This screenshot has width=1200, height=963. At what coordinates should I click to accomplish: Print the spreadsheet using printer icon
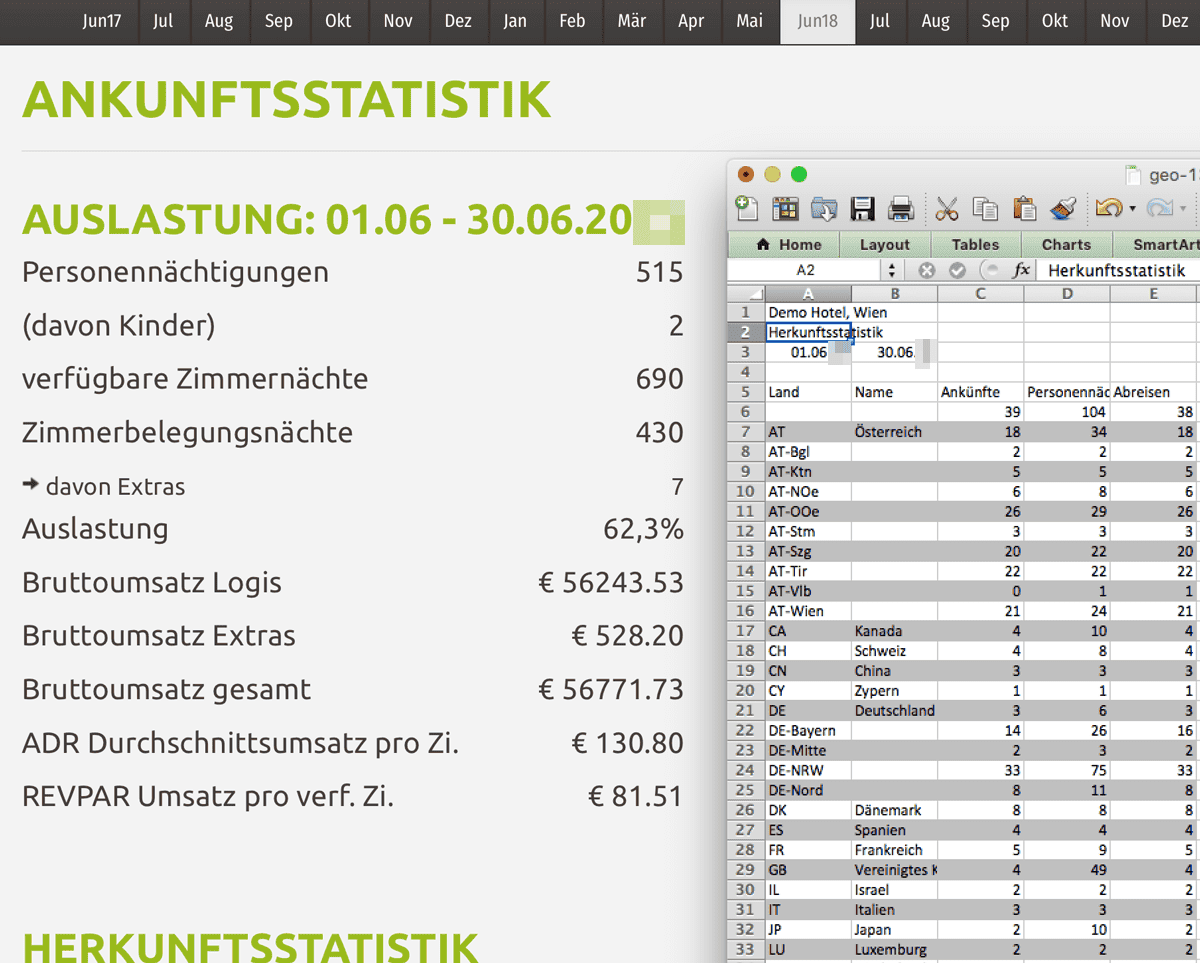click(x=901, y=208)
